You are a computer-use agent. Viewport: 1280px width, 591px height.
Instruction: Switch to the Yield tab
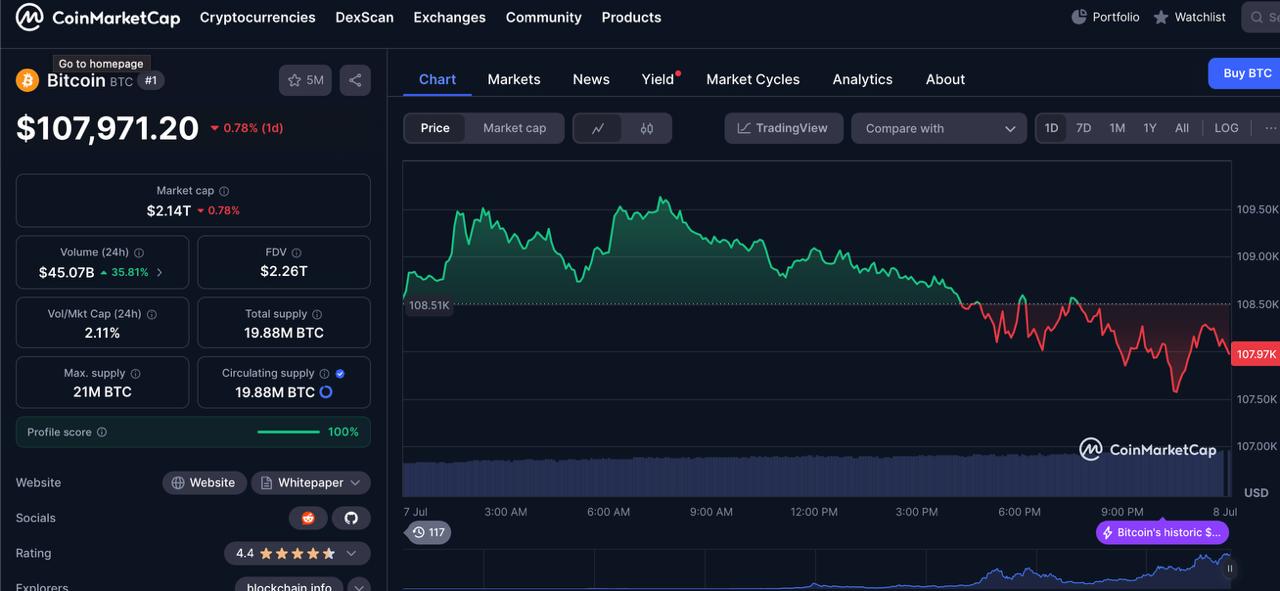coord(658,79)
